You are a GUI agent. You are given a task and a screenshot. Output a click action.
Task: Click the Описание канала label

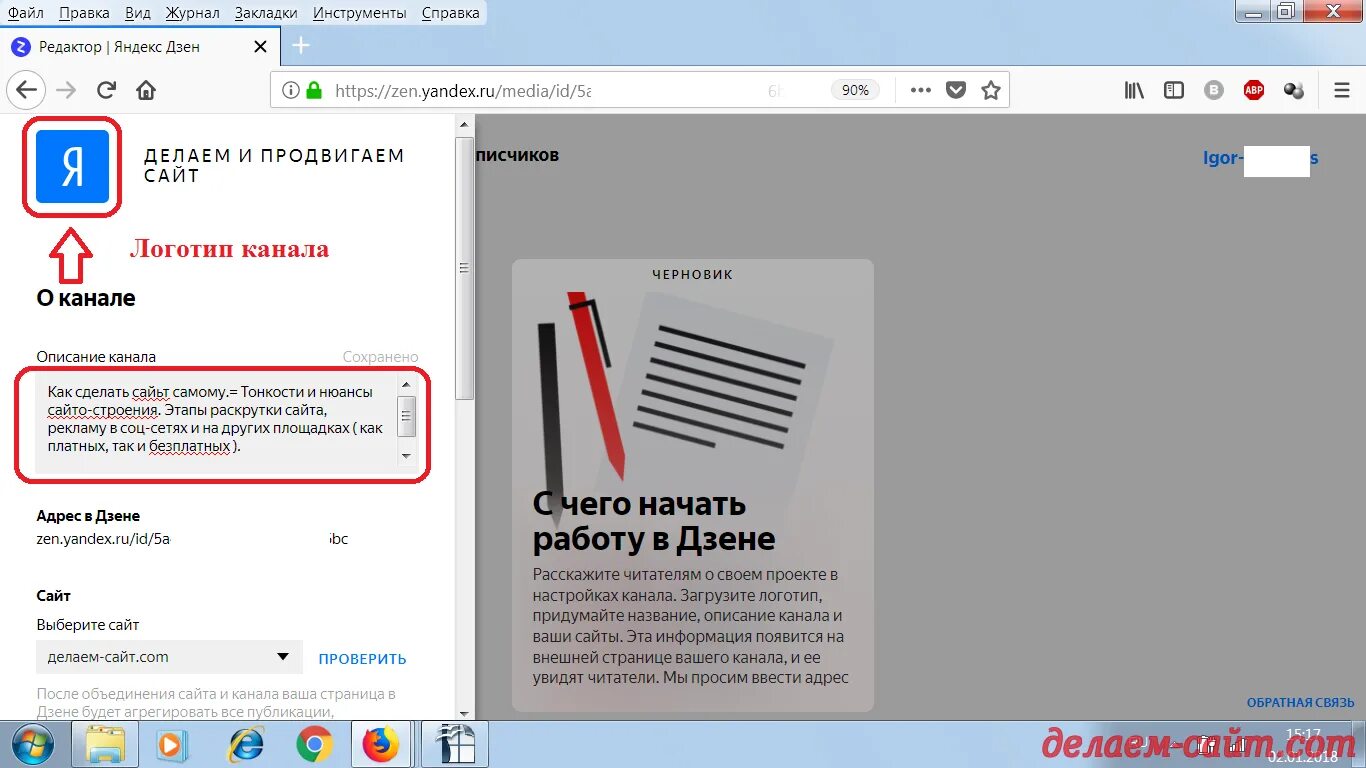coord(96,357)
